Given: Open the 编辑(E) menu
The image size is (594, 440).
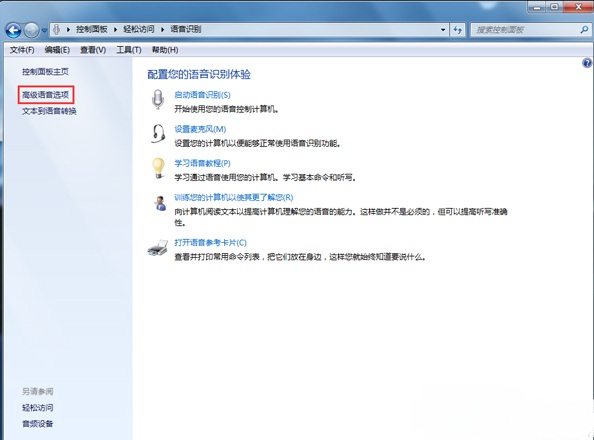Looking at the screenshot, I should pyautogui.click(x=57, y=50).
